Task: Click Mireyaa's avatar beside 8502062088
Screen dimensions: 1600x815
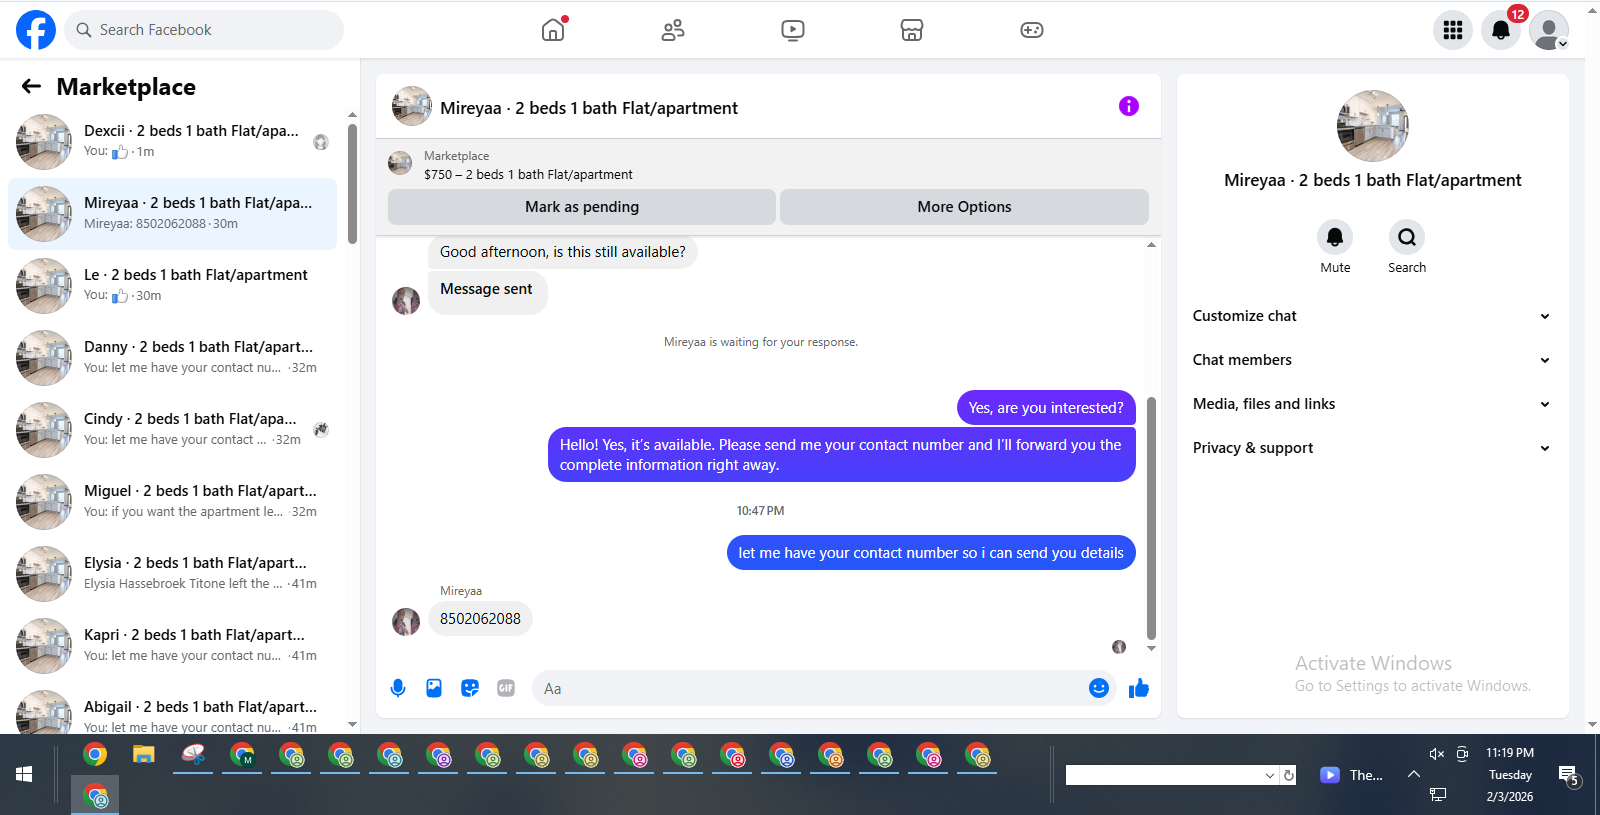Action: (406, 622)
